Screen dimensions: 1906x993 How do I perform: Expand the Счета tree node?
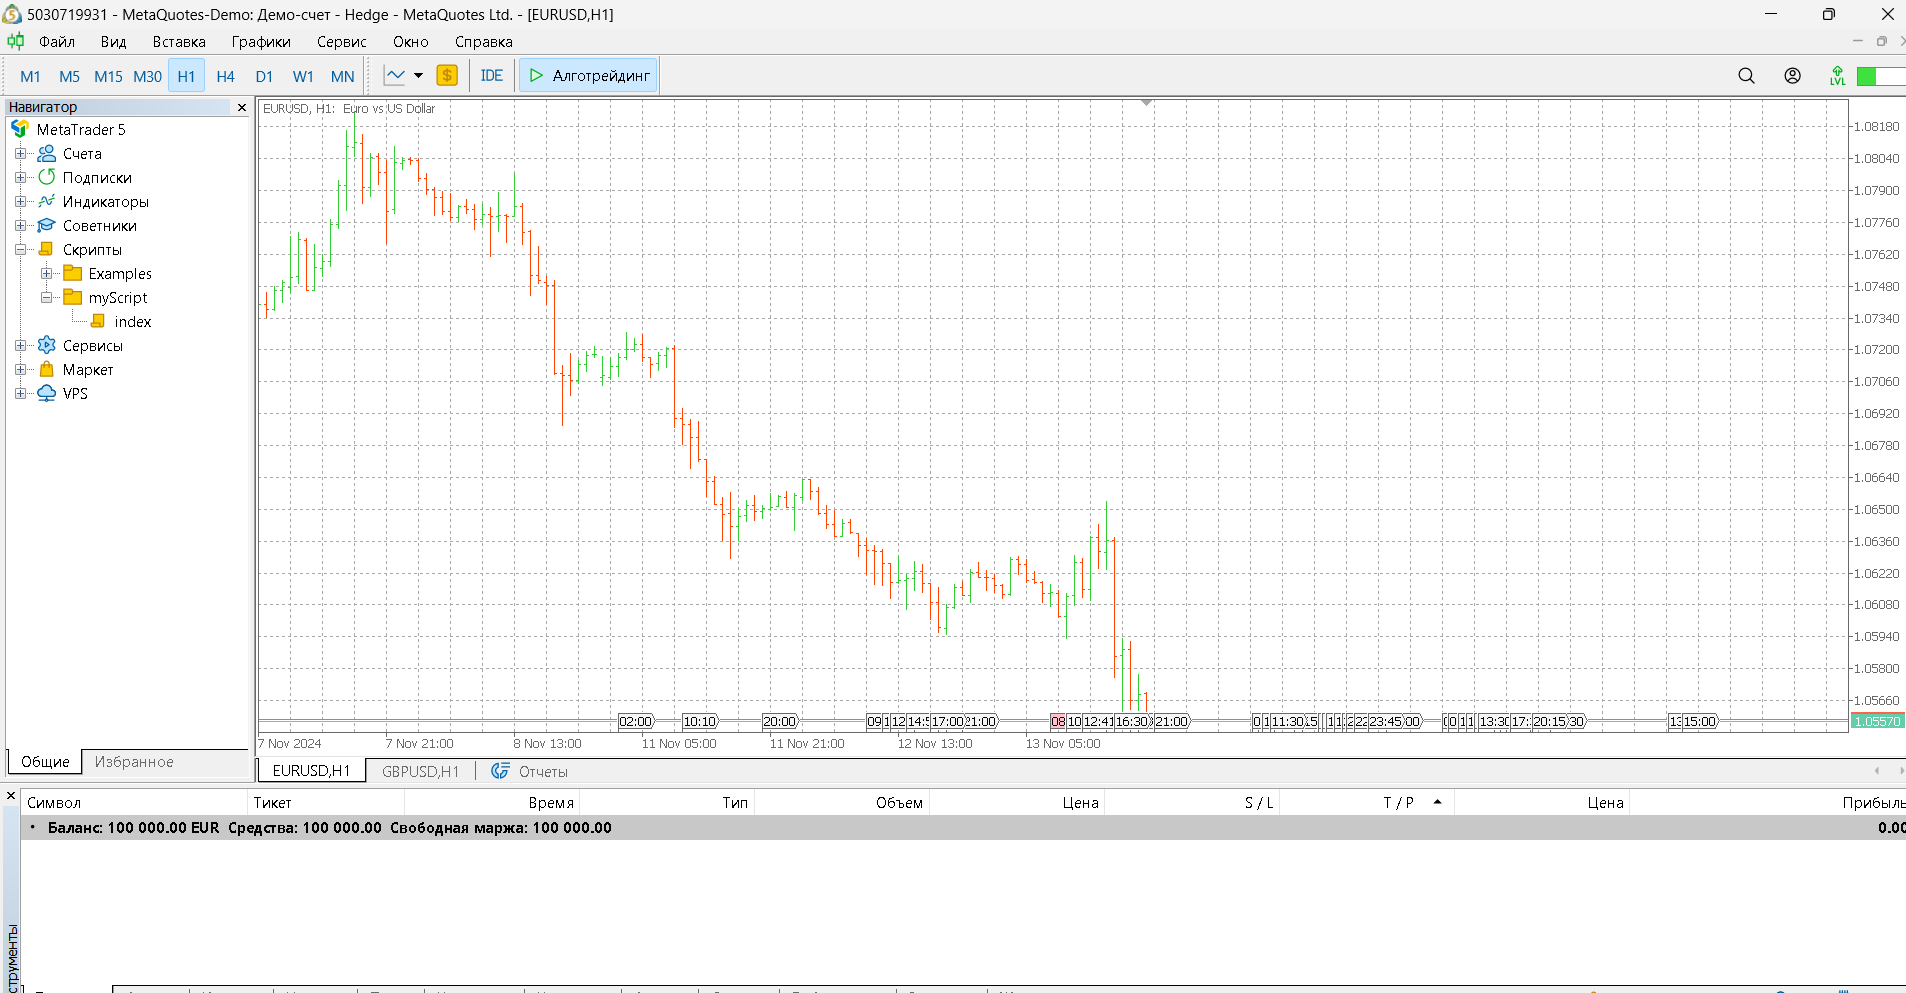coord(20,154)
